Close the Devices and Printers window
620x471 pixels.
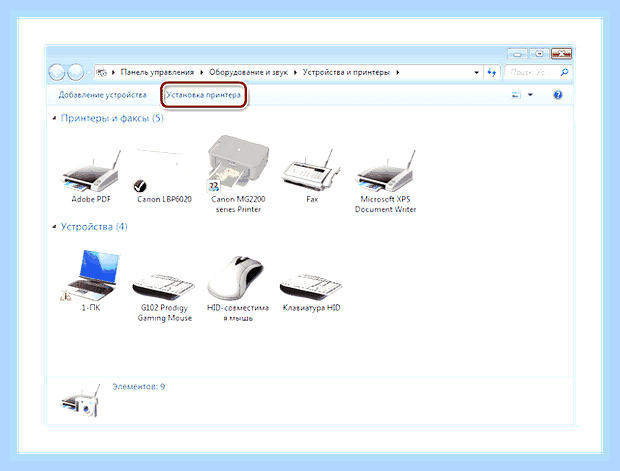pyautogui.click(x=561, y=53)
